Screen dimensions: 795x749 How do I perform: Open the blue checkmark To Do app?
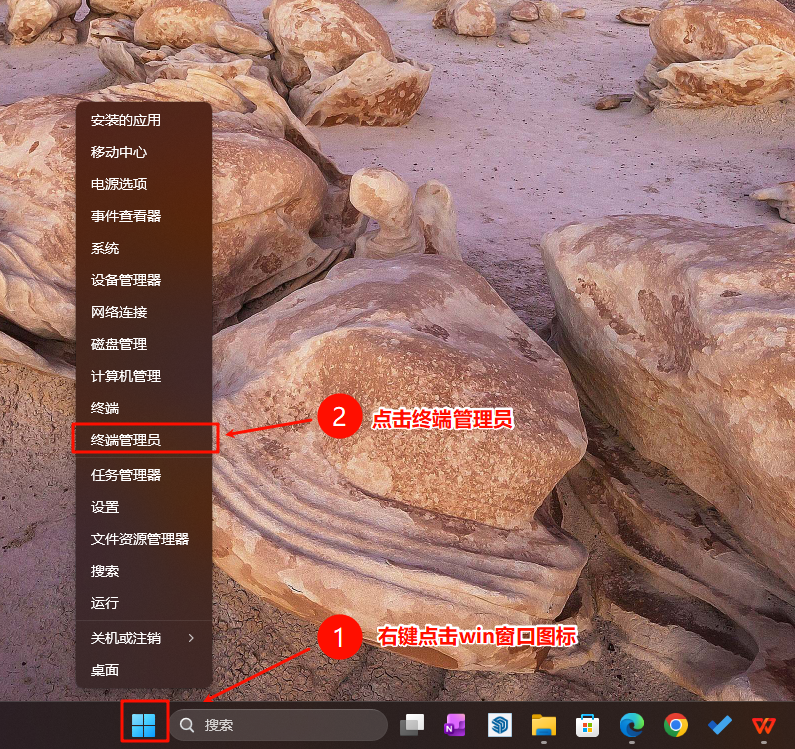pos(719,725)
